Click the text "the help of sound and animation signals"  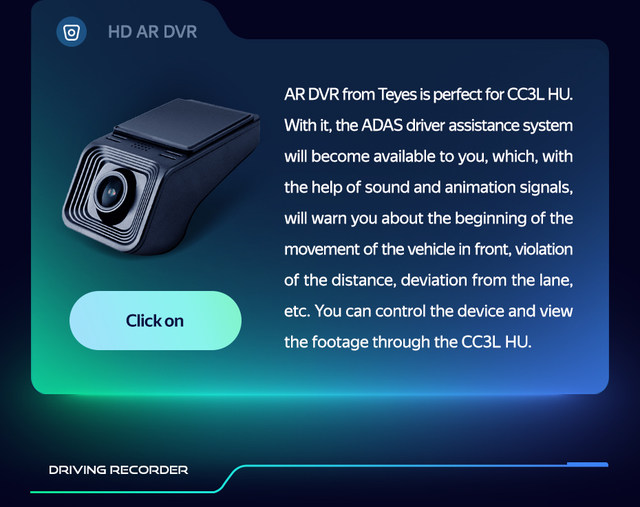(x=427, y=187)
